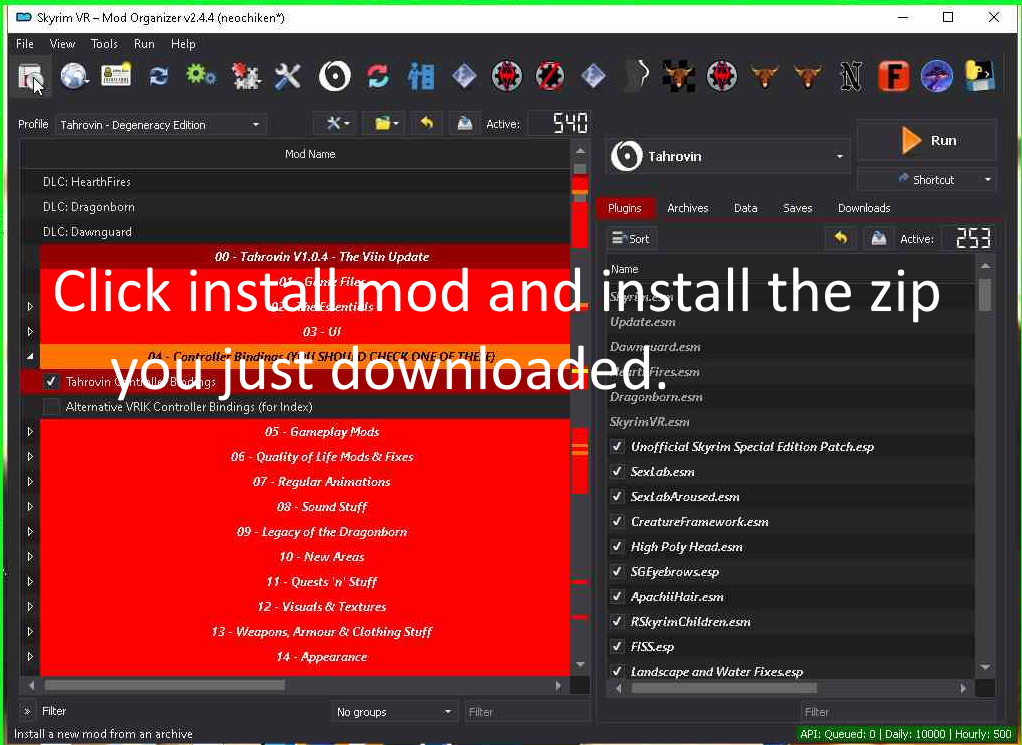Screen dimensions: 1022x745
Task: Click the Python console icon
Action: (980, 76)
